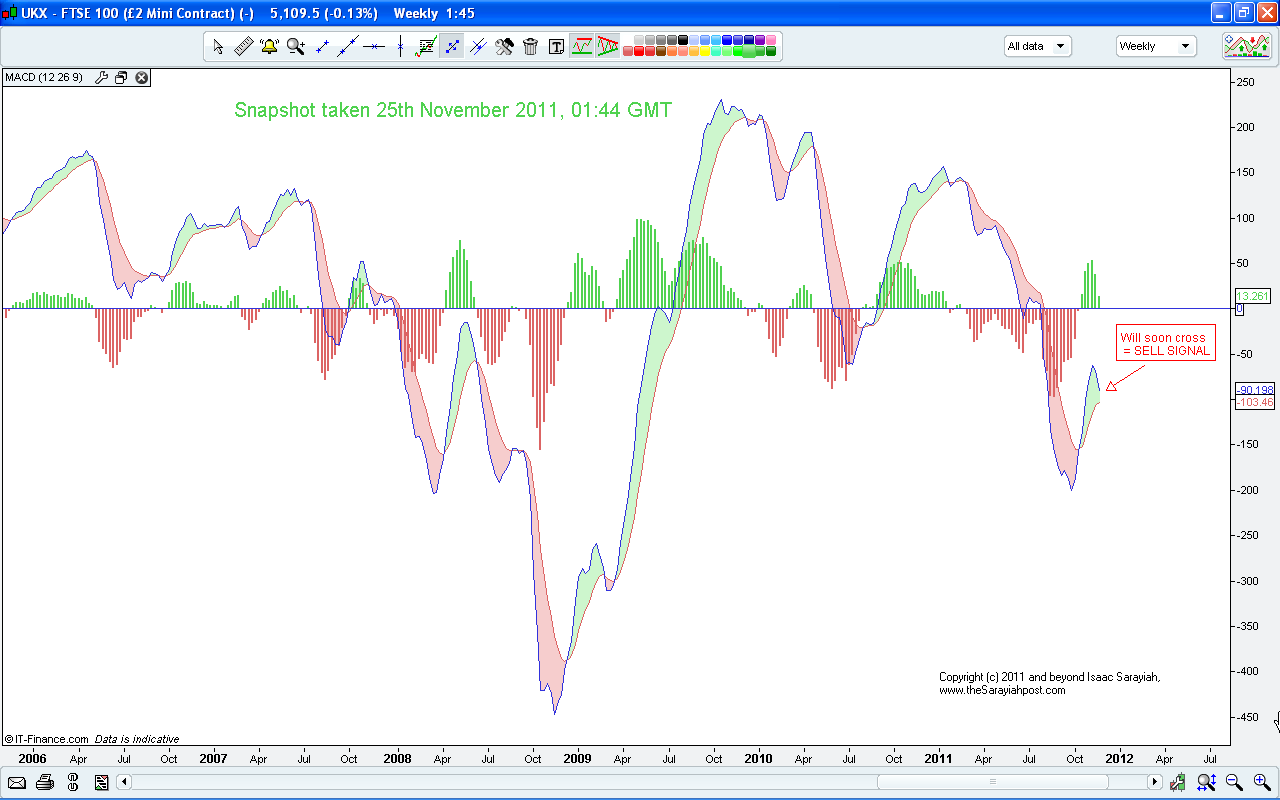Choose the horizontal line tool

(374, 45)
